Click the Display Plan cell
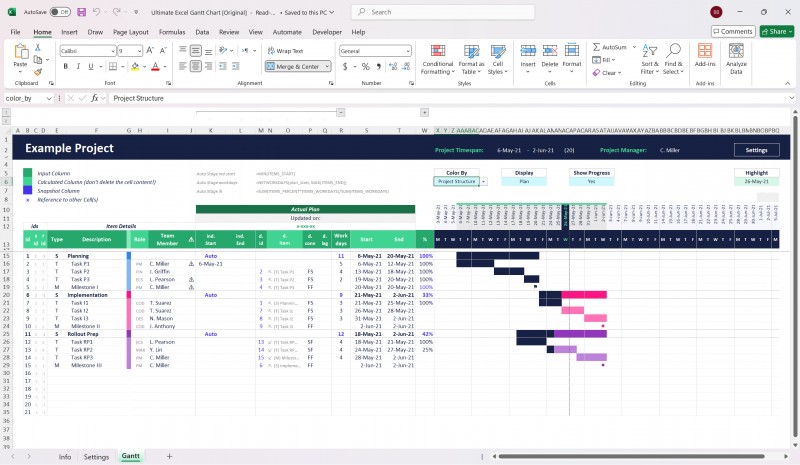Screen dimensions: 800x465 524,181
